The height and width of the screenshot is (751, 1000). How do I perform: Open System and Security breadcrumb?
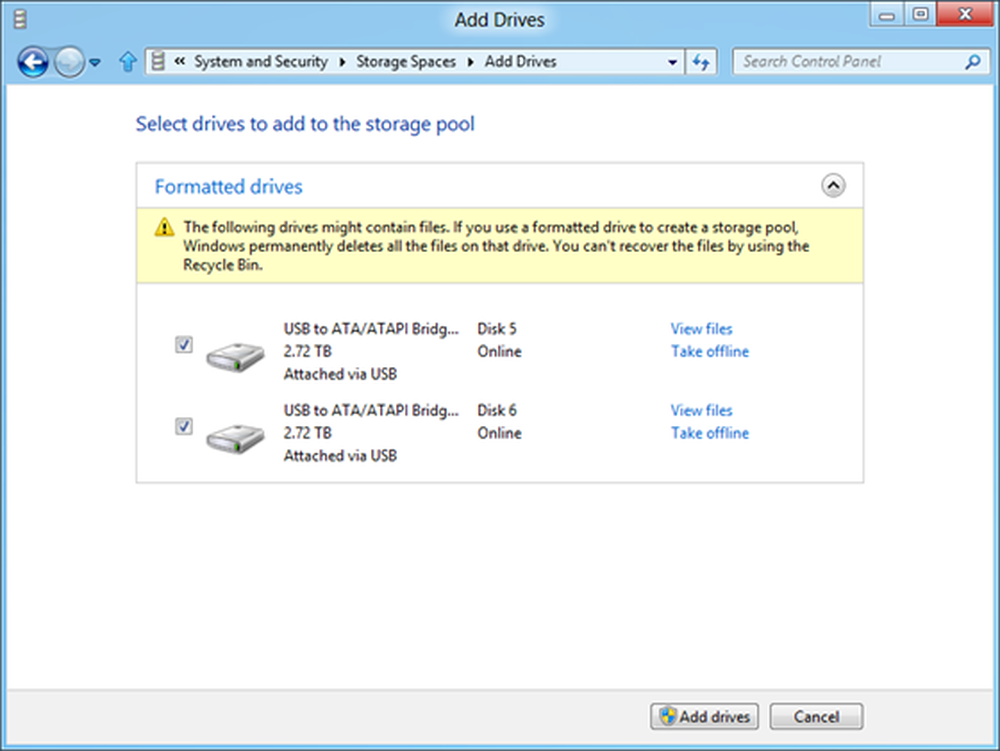(x=260, y=62)
